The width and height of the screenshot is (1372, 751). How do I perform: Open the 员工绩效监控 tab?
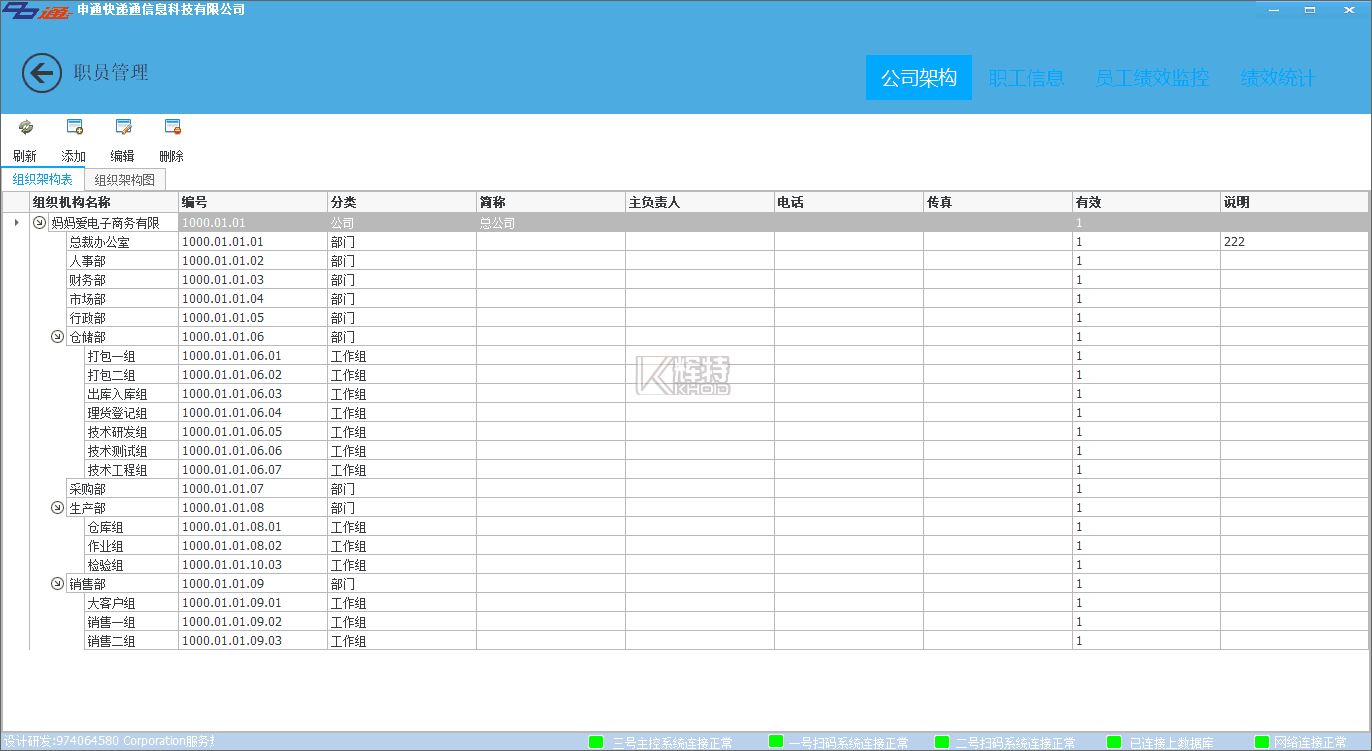pos(1151,78)
